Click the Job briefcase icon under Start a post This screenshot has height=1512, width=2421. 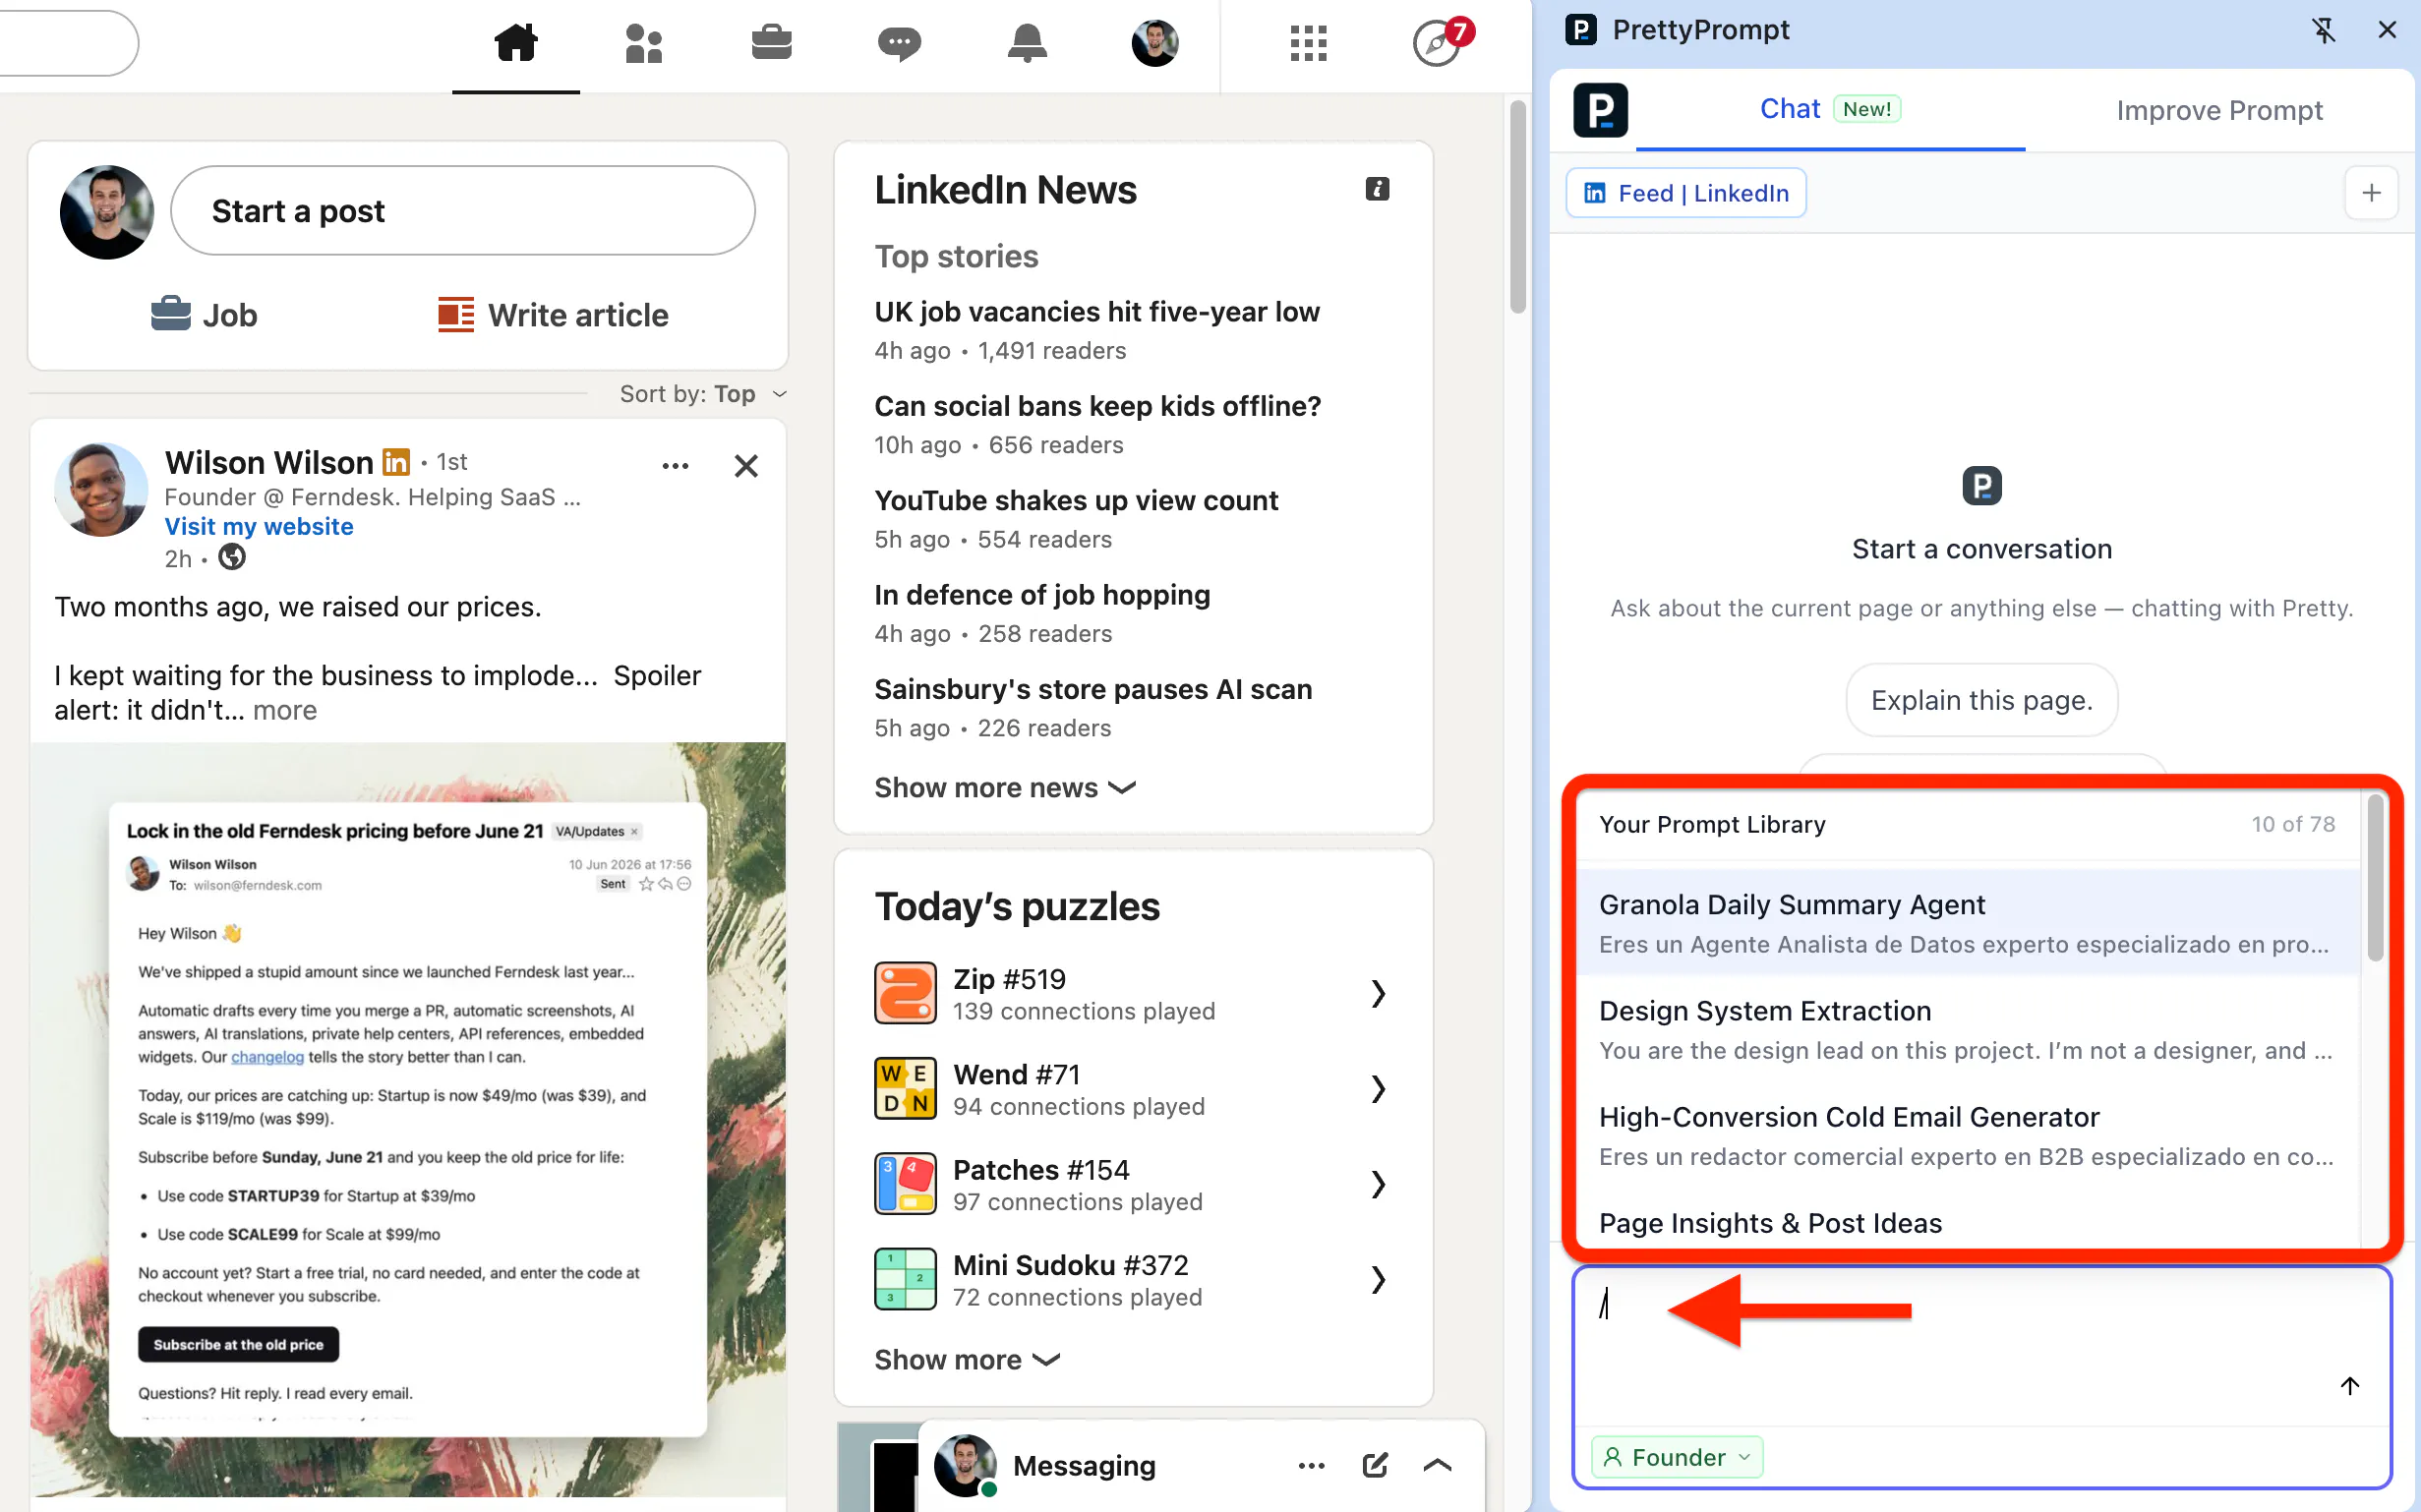pyautogui.click(x=171, y=314)
